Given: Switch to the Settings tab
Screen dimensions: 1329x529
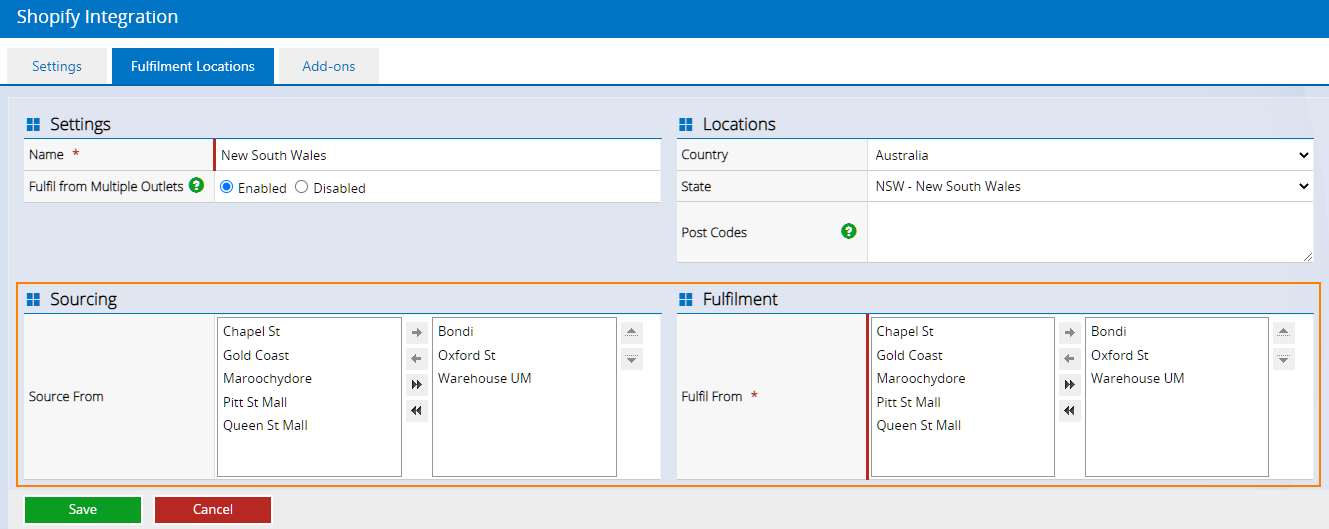Looking at the screenshot, I should click(57, 66).
